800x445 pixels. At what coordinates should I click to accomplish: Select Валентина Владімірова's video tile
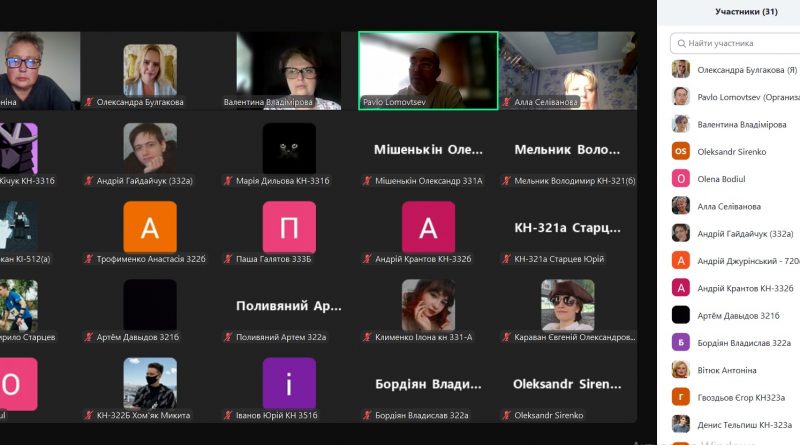pyautogui.click(x=289, y=69)
